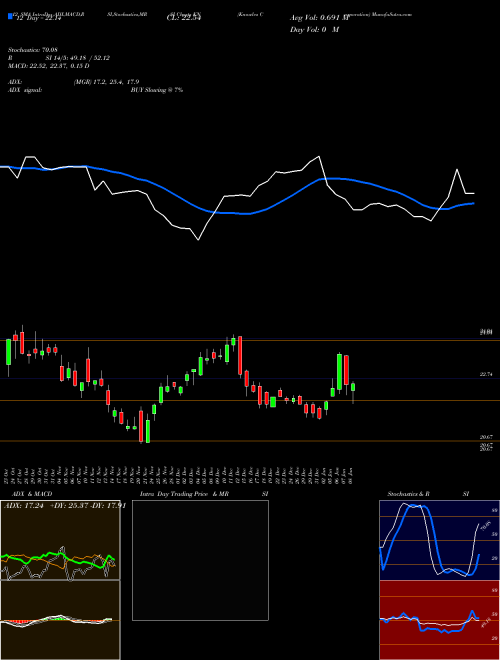Screen dimensions: 500x660
Task: Click the 70.08 label on the Stochastics chart
Action: (486, 527)
